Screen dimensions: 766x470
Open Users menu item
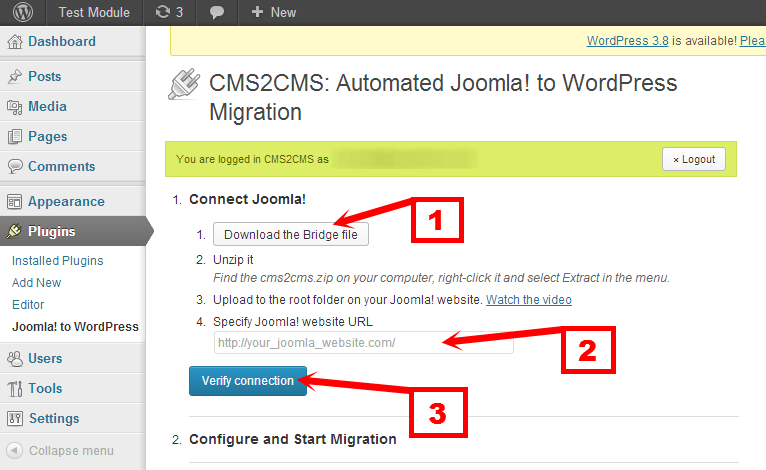click(x=45, y=359)
